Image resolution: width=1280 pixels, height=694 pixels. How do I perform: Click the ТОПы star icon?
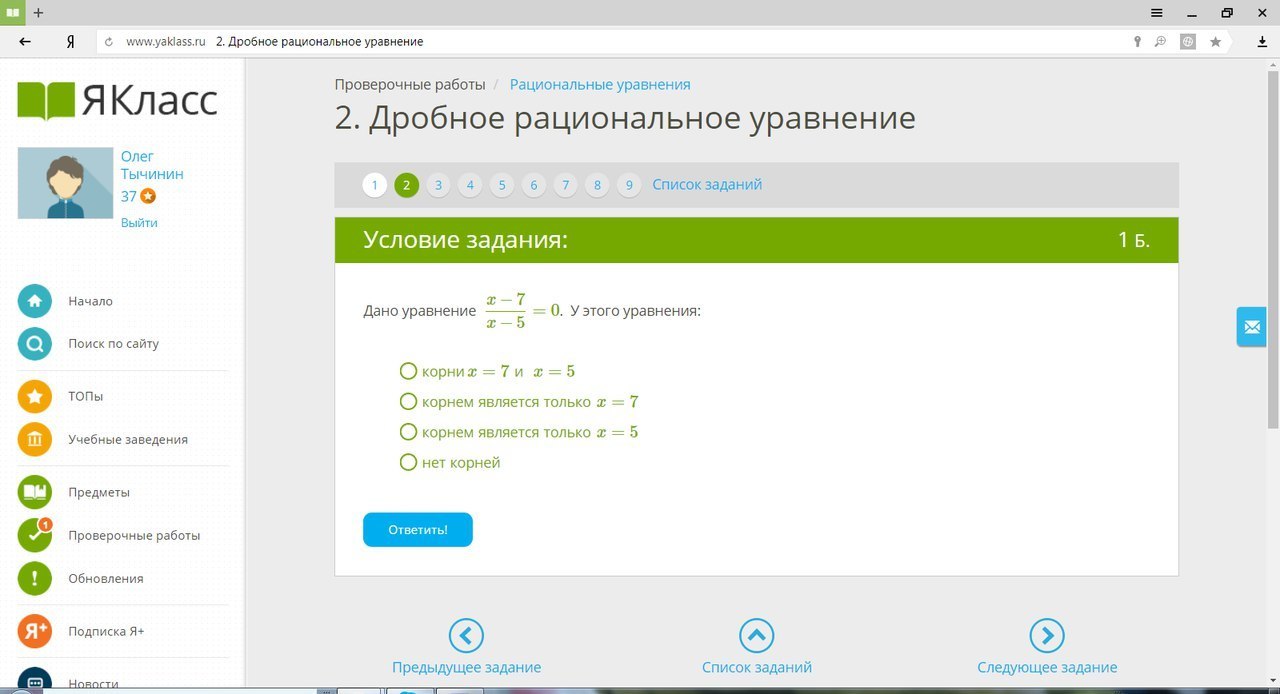click(x=34, y=396)
